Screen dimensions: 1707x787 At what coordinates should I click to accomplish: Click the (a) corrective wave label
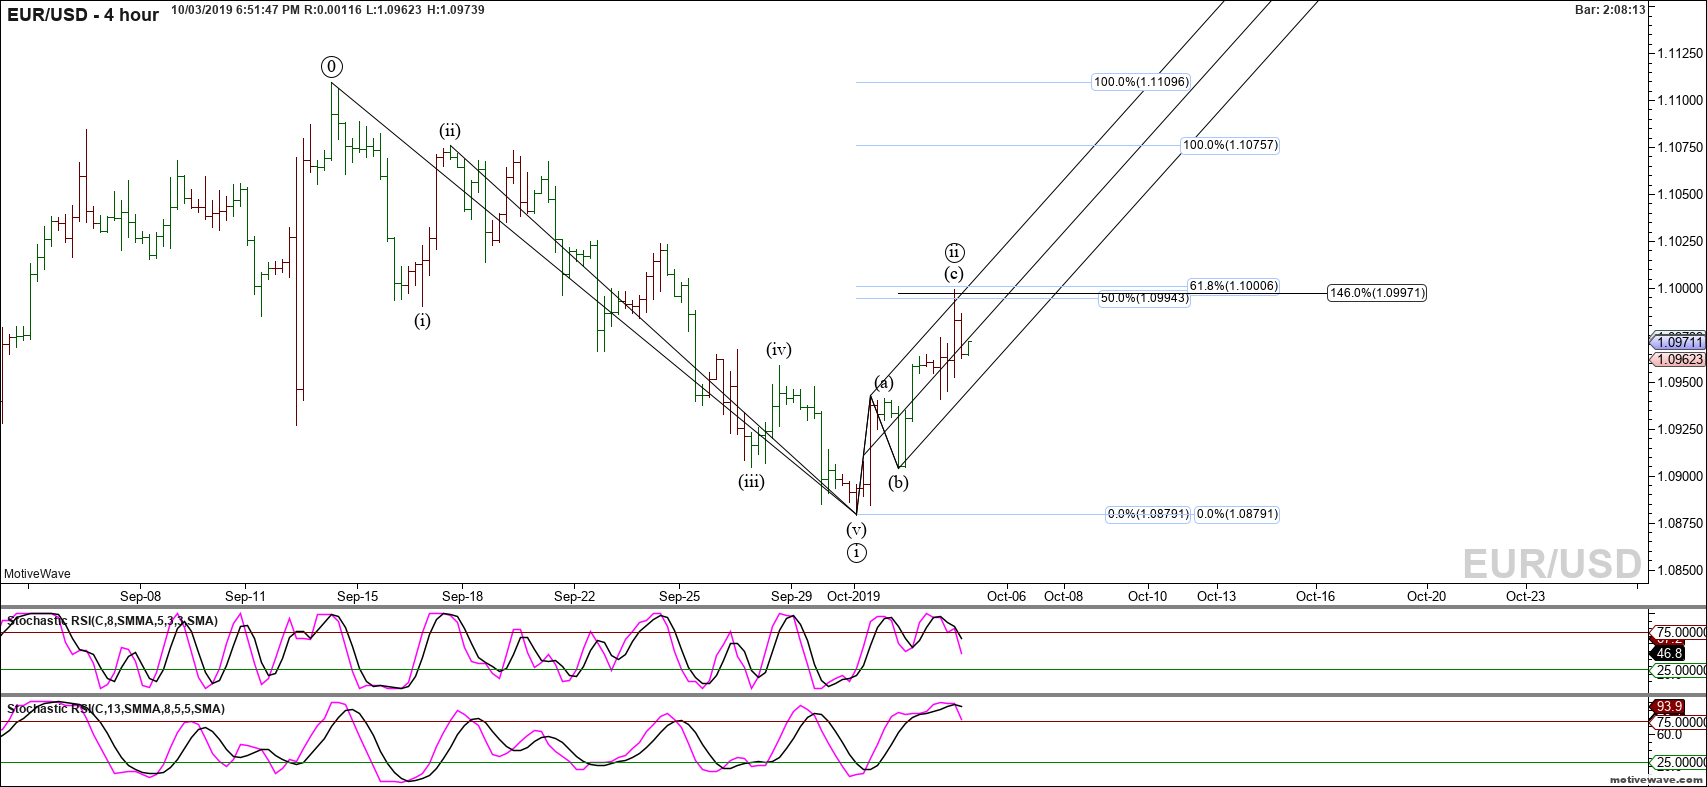pos(884,383)
